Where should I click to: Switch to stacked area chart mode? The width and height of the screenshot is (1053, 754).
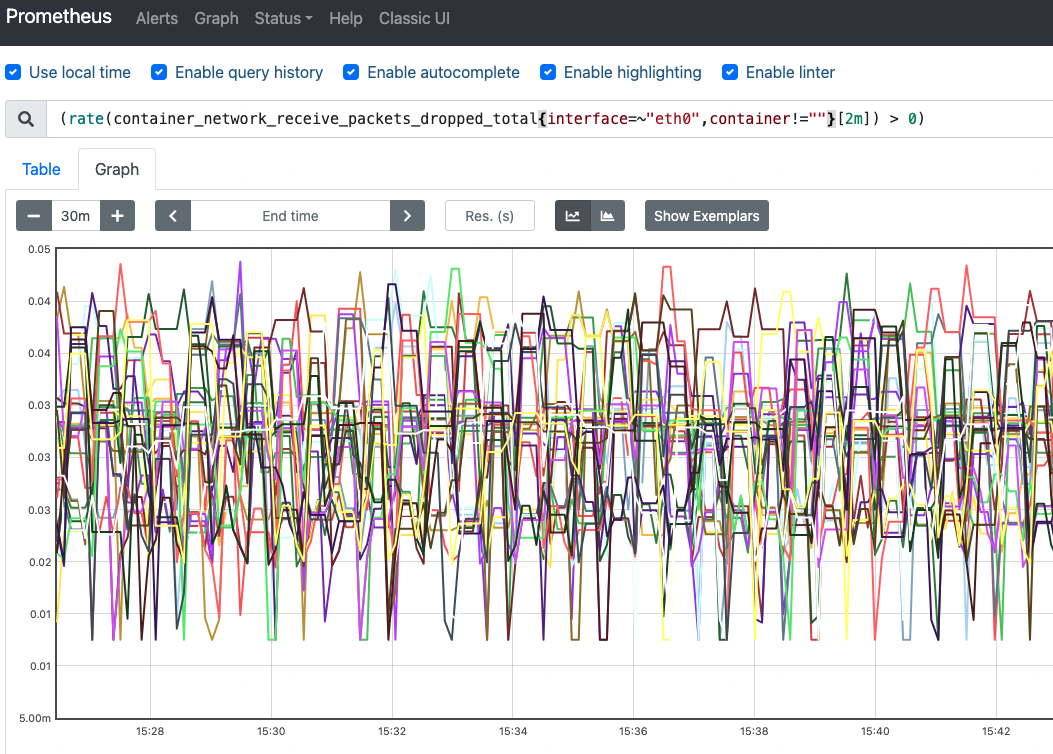pyautogui.click(x=608, y=216)
